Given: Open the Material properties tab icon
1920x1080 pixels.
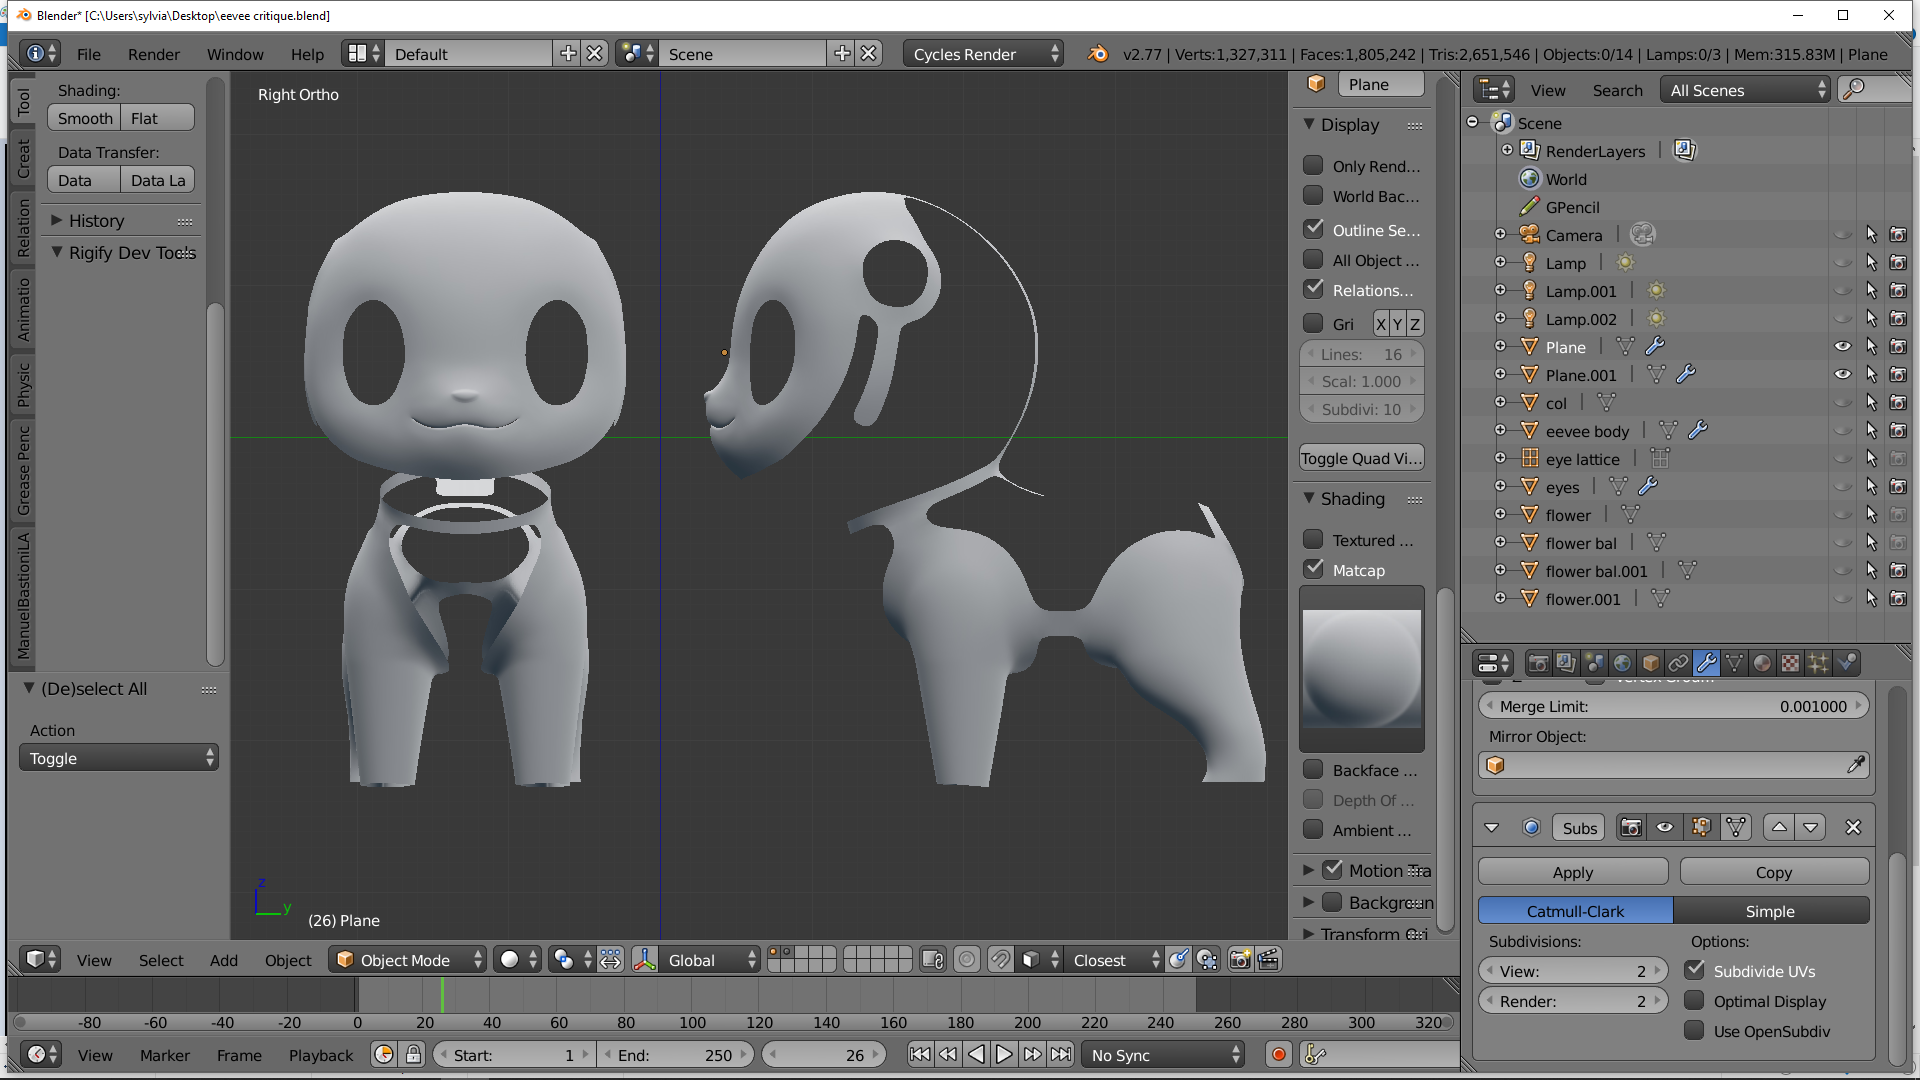Looking at the screenshot, I should (x=1762, y=663).
